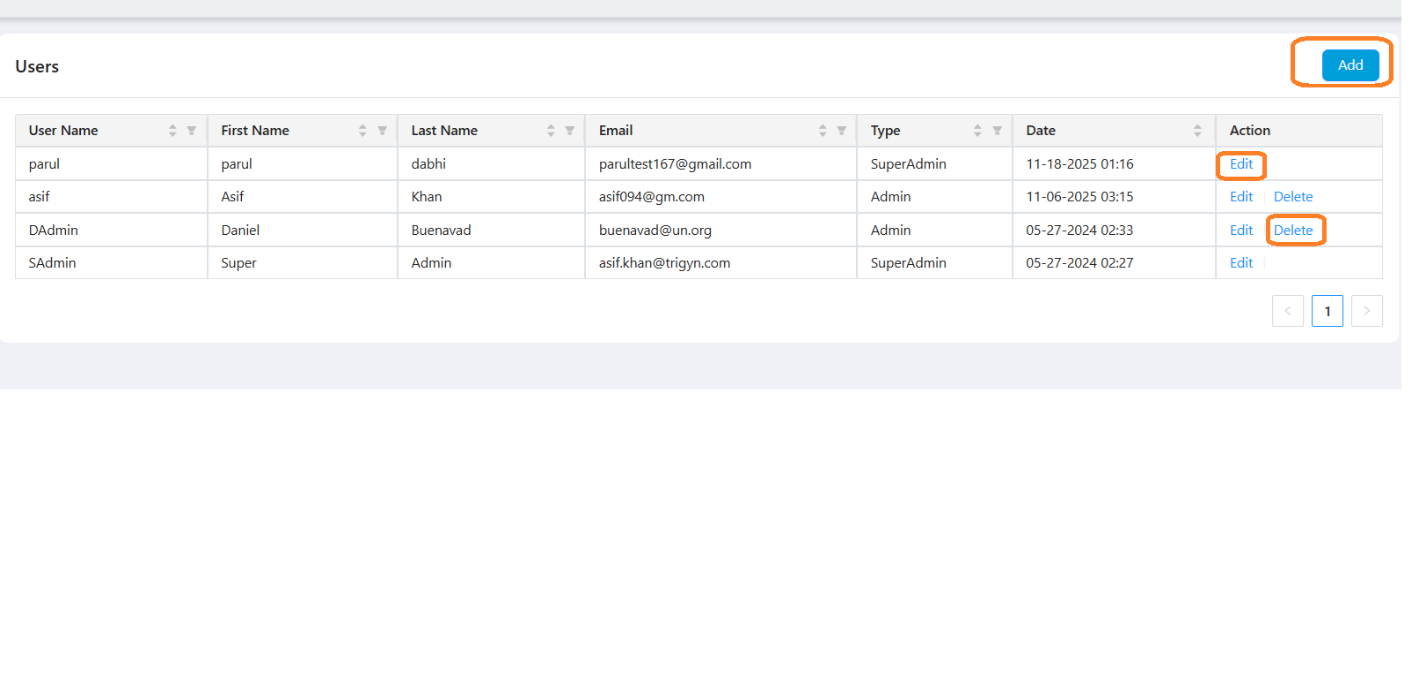Screen dimensions: 1426x688
Task: Go to the previous page arrow
Action: 1288,311
